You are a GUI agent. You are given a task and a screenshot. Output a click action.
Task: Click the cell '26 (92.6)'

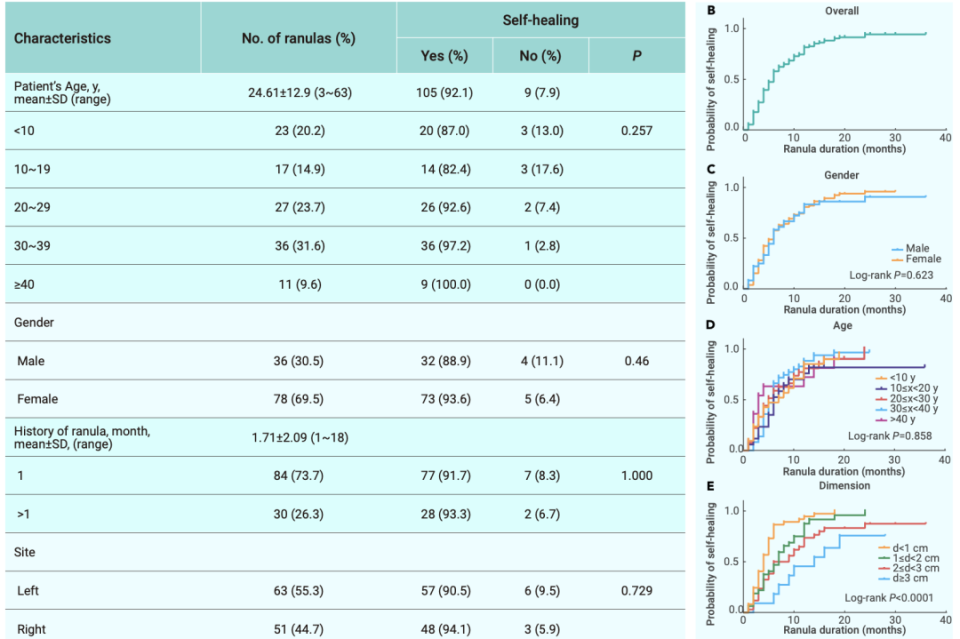pos(445,207)
